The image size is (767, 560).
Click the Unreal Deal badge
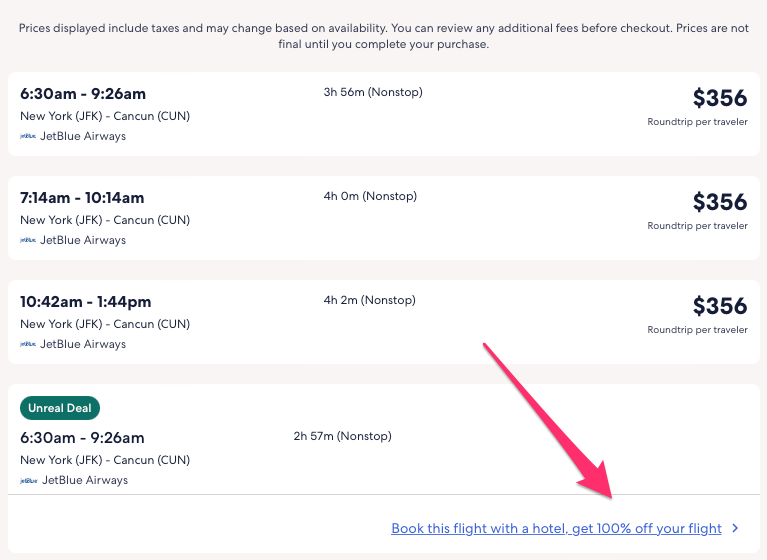pyautogui.click(x=60, y=408)
